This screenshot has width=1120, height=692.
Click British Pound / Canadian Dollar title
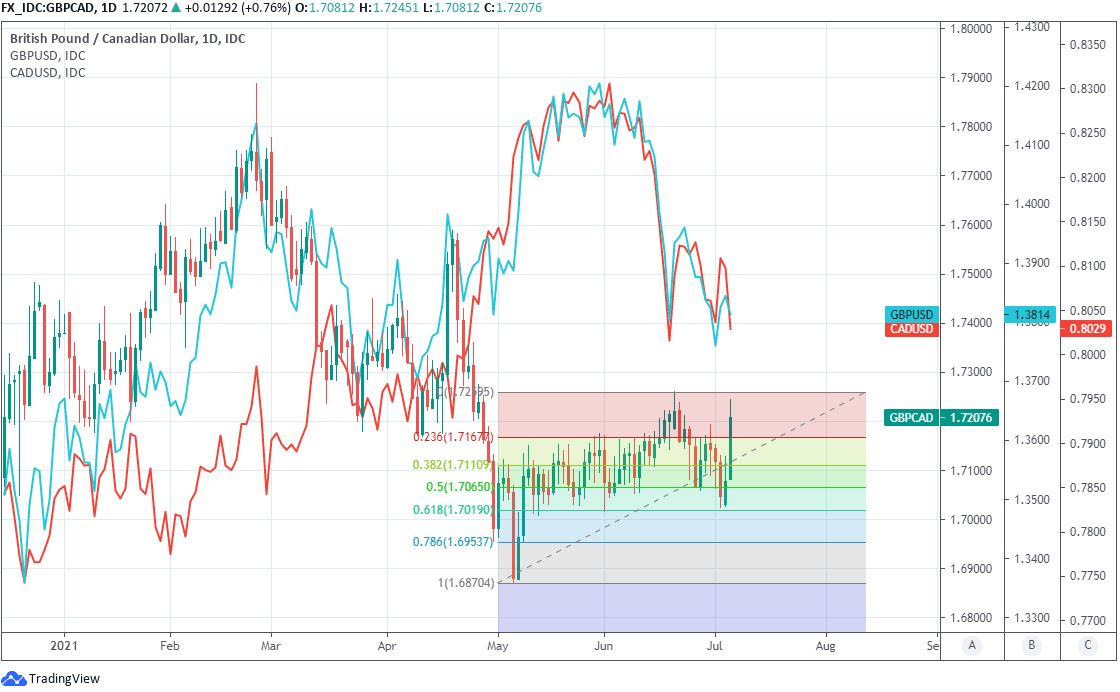127,38
